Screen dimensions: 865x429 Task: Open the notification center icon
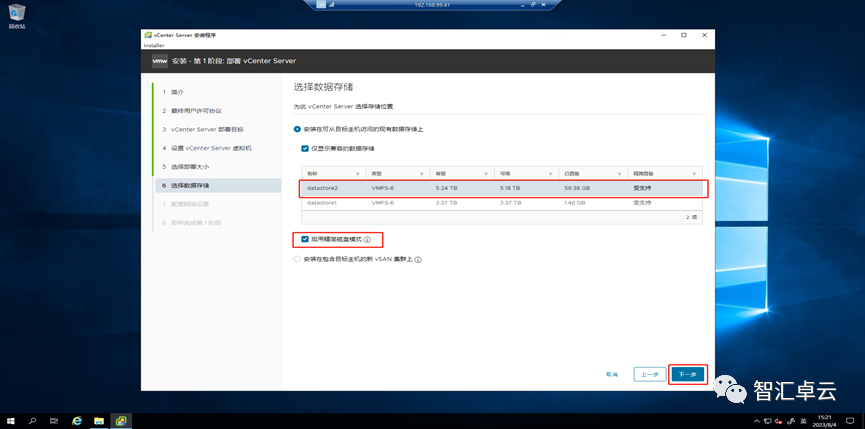coord(850,421)
